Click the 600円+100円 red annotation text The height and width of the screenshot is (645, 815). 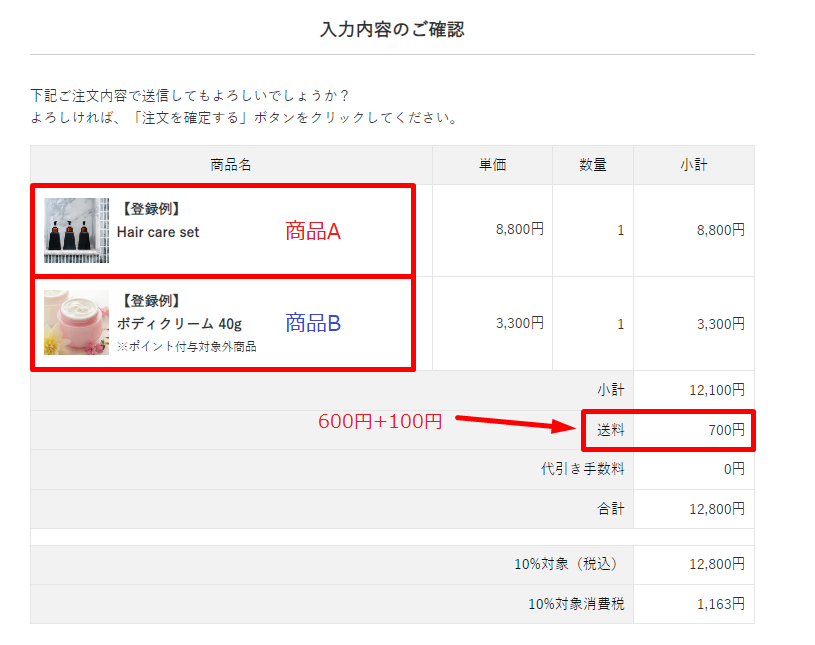pyautogui.click(x=380, y=422)
